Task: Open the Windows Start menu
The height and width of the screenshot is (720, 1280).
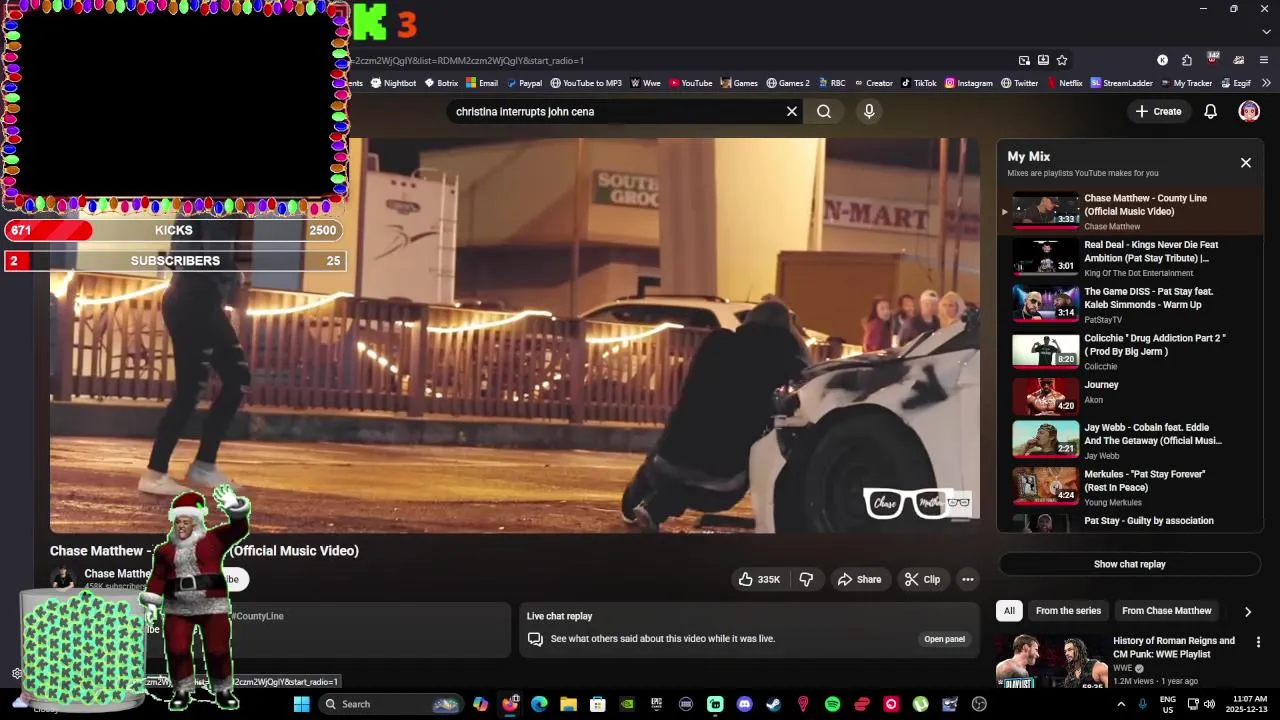Action: tap(301, 704)
